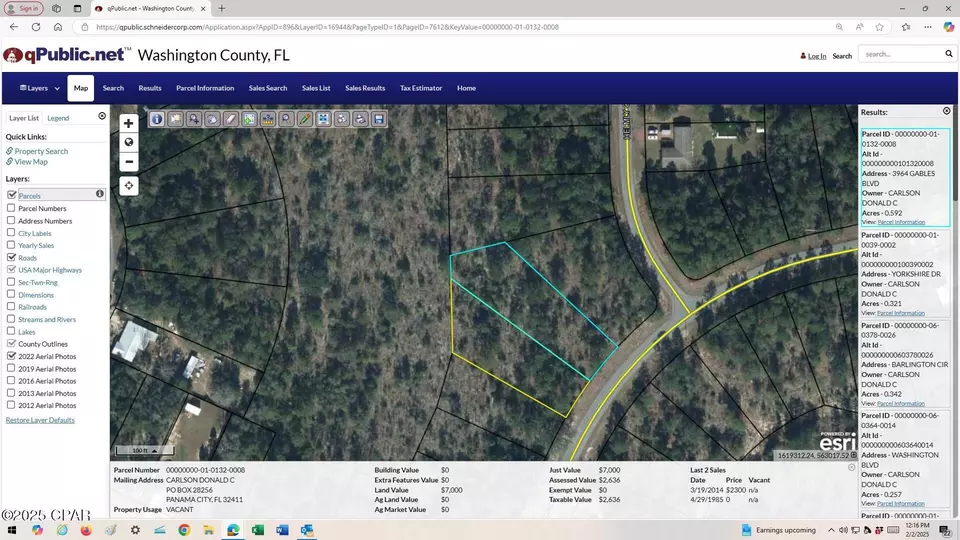Collapse the Results panel with its arrow

pyautogui.click(x=947, y=111)
